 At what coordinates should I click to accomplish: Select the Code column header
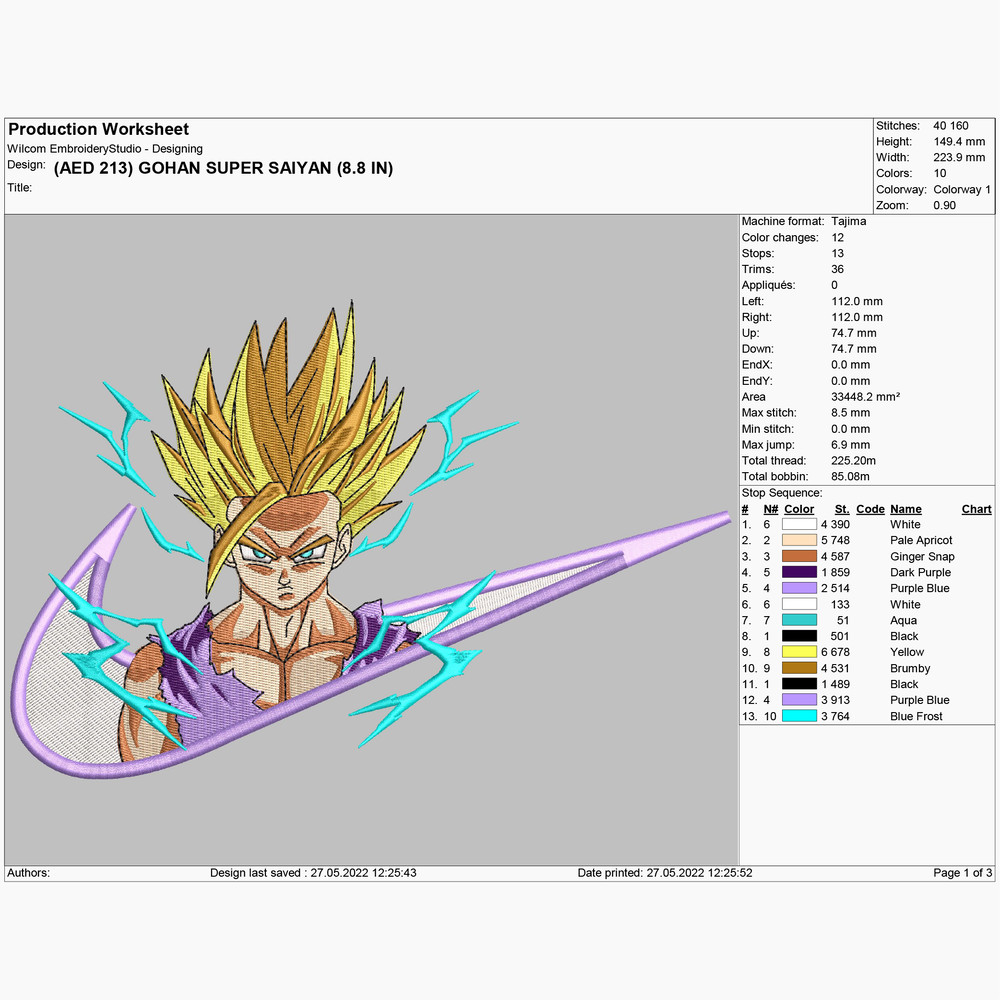coord(870,509)
